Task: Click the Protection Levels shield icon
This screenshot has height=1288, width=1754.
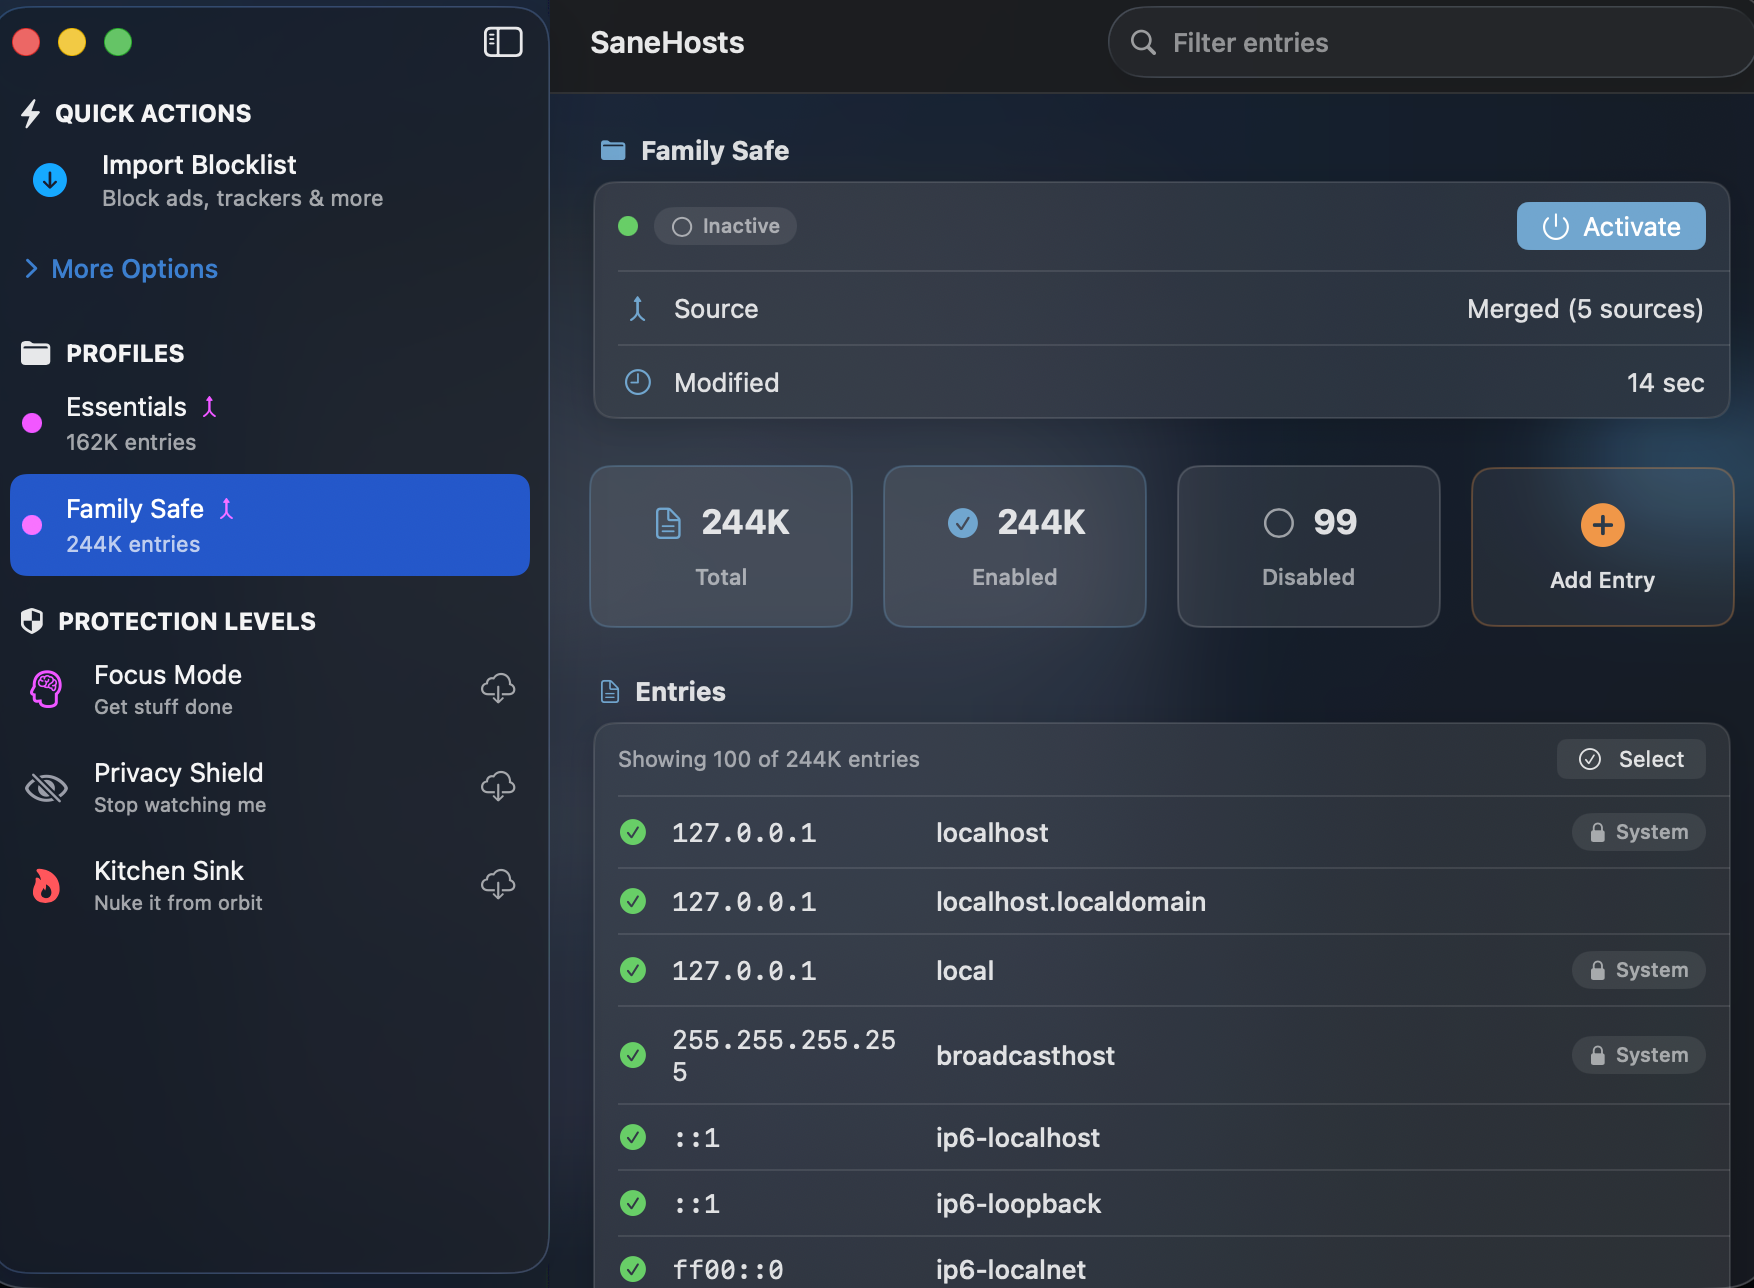Action: [x=32, y=621]
